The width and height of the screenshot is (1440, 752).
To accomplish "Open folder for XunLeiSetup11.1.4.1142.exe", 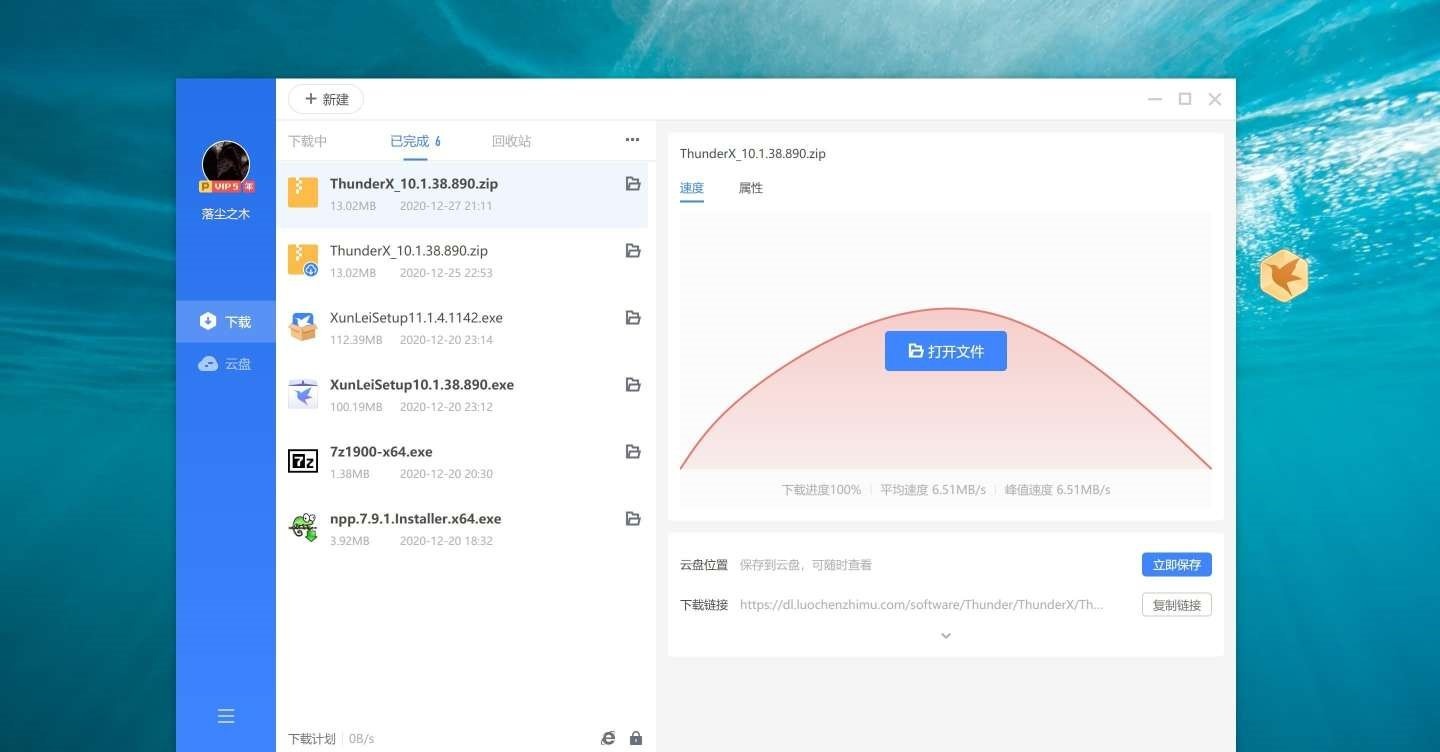I will [x=633, y=318].
